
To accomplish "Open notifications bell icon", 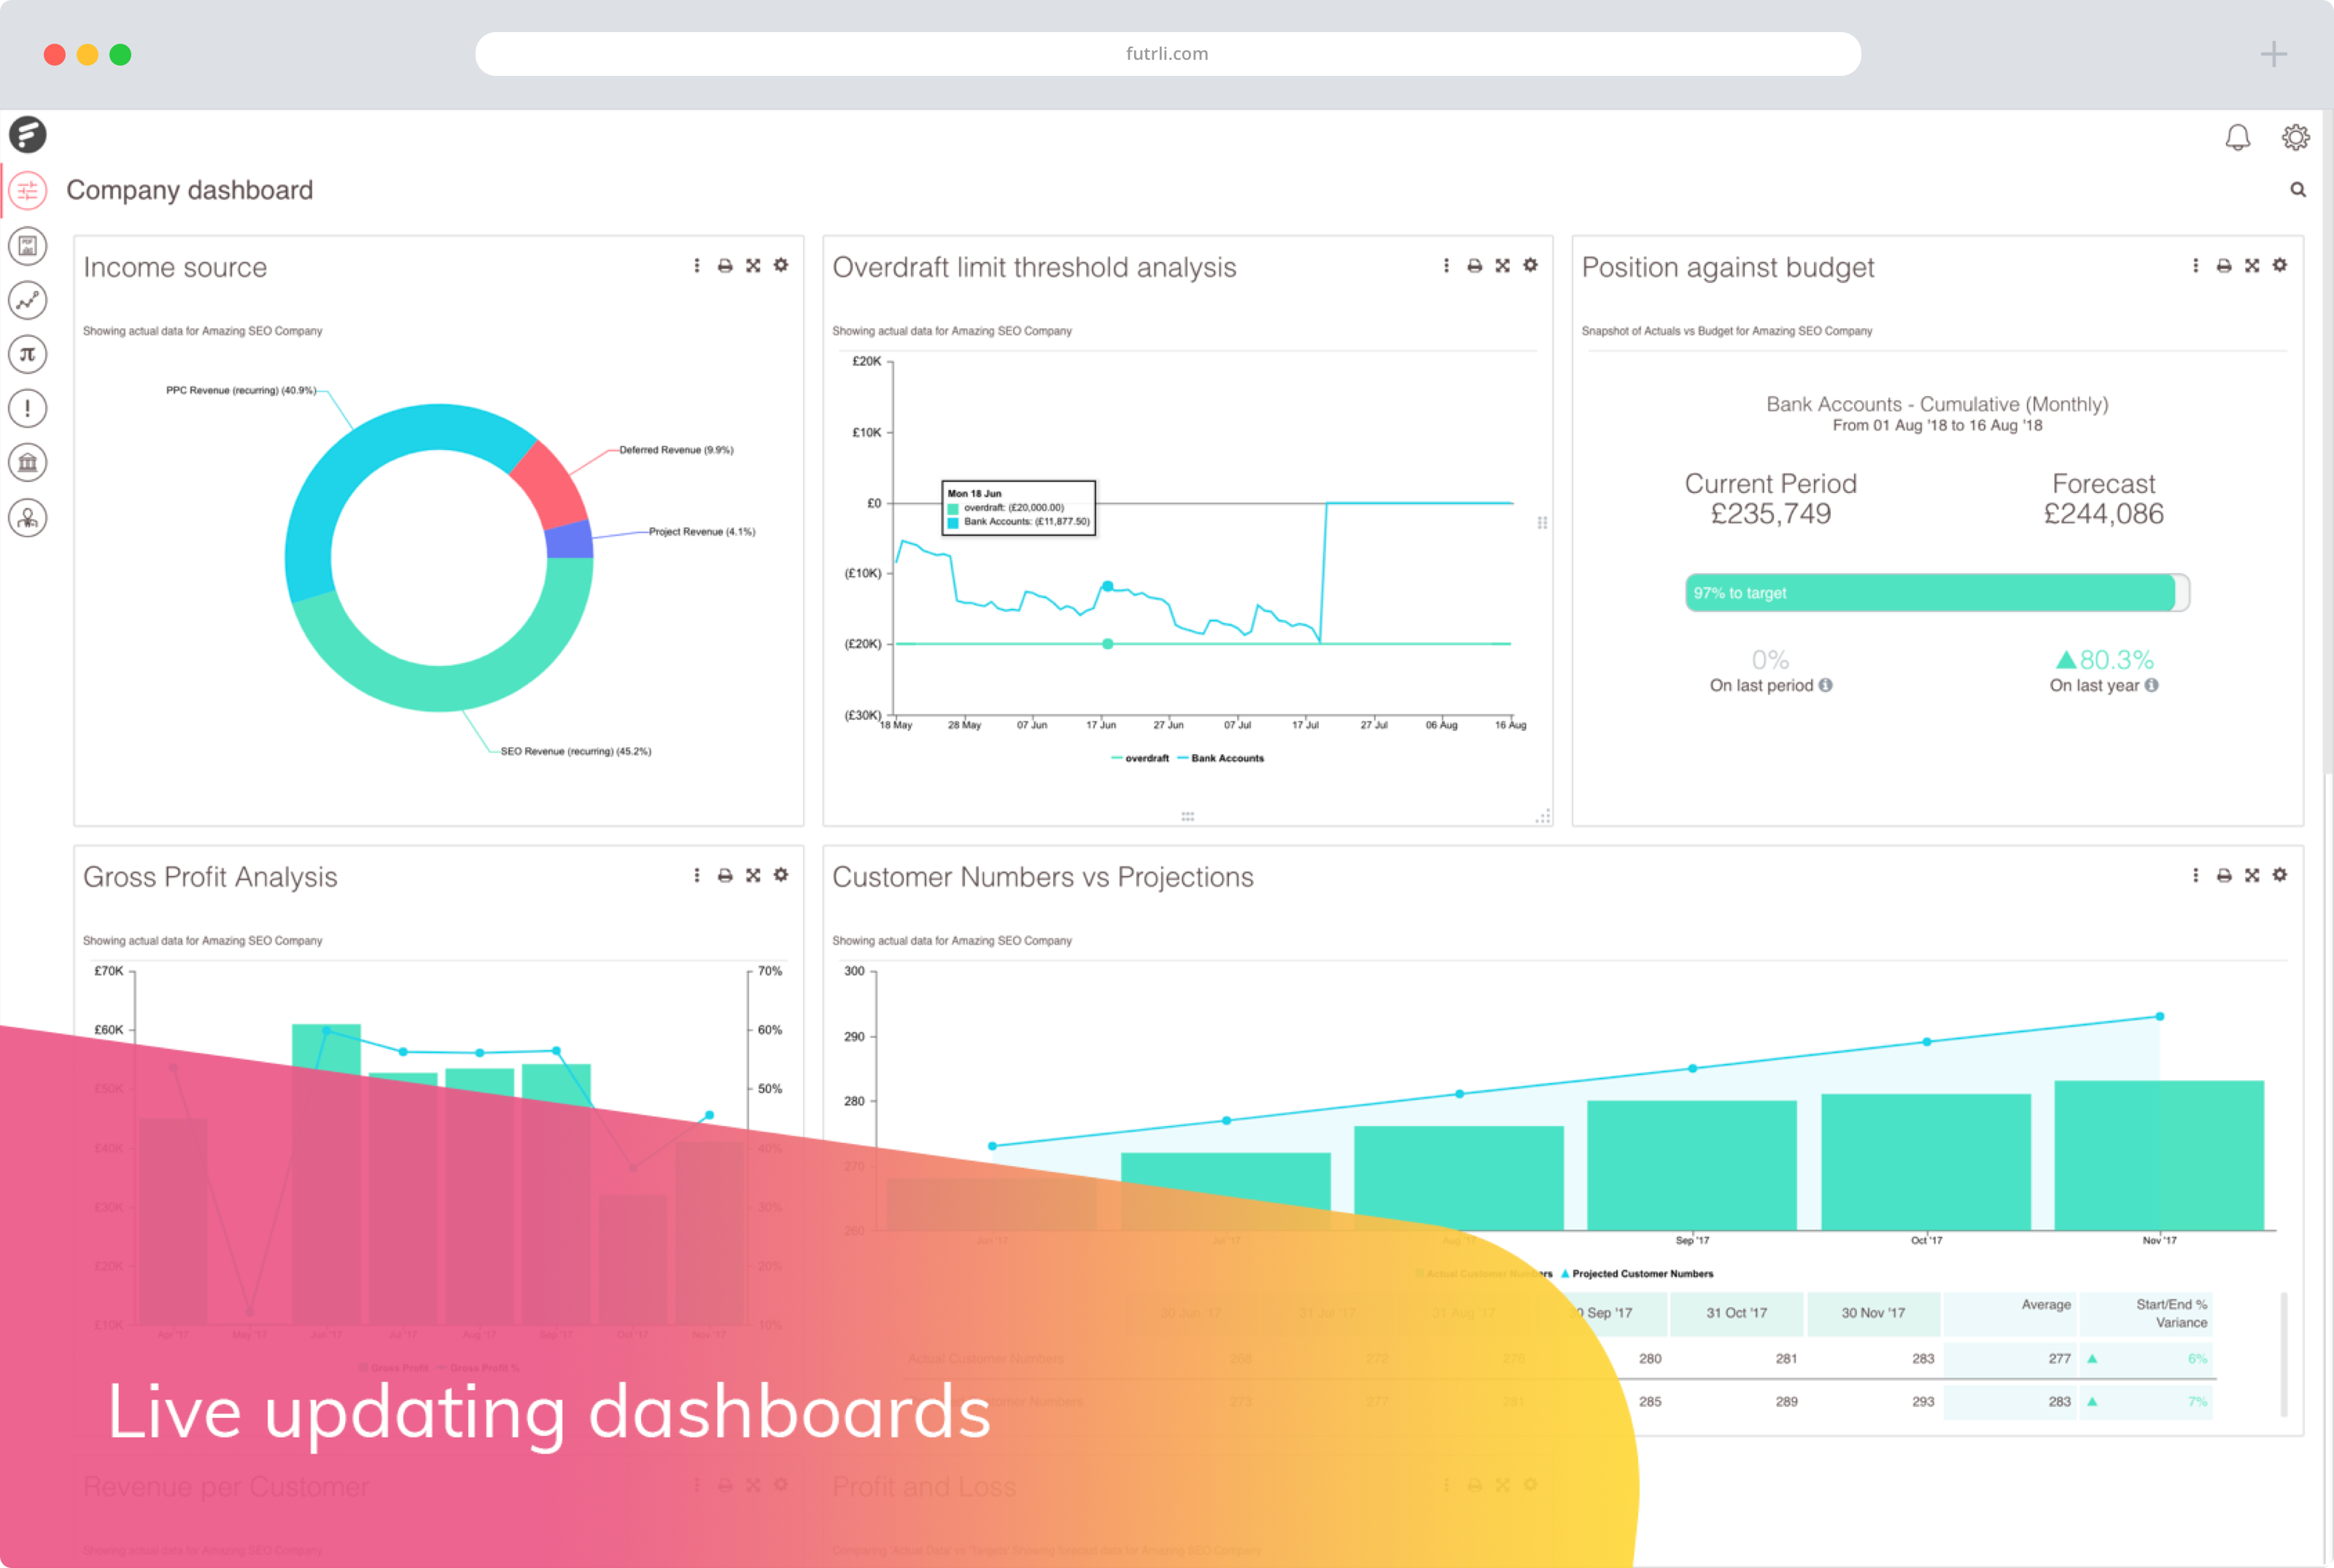I will pyautogui.click(x=2238, y=137).
